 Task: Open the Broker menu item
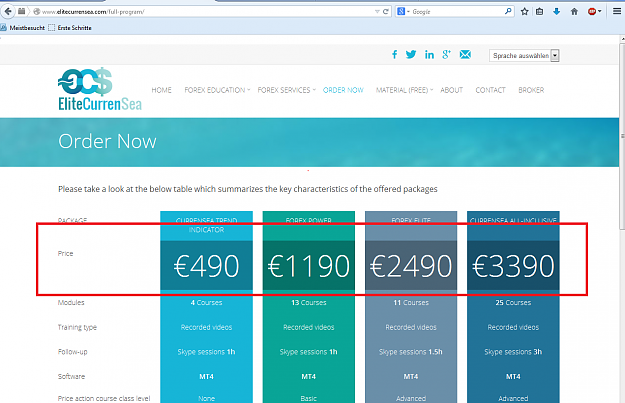[531, 90]
